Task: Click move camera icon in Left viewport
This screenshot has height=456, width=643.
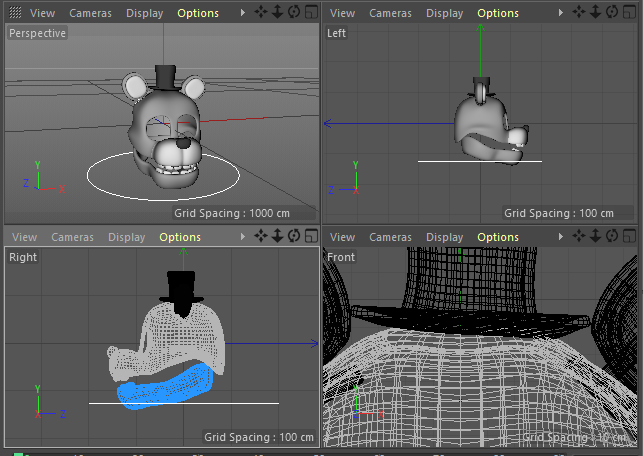Action: pyautogui.click(x=579, y=12)
